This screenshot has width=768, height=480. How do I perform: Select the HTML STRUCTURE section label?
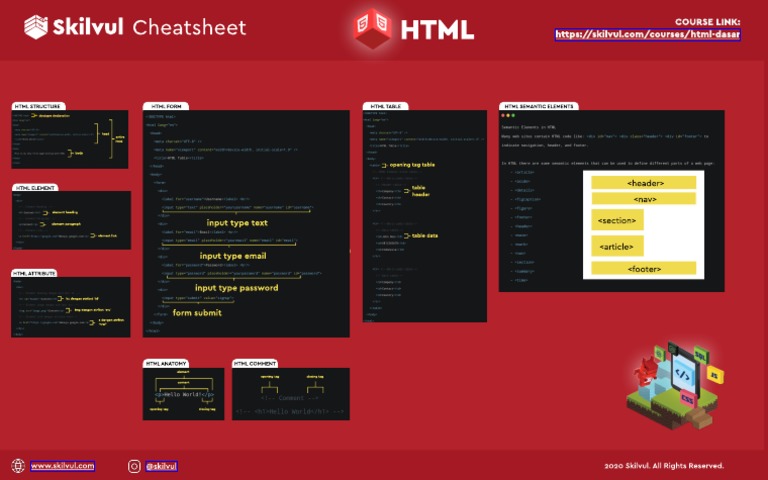coord(38,106)
